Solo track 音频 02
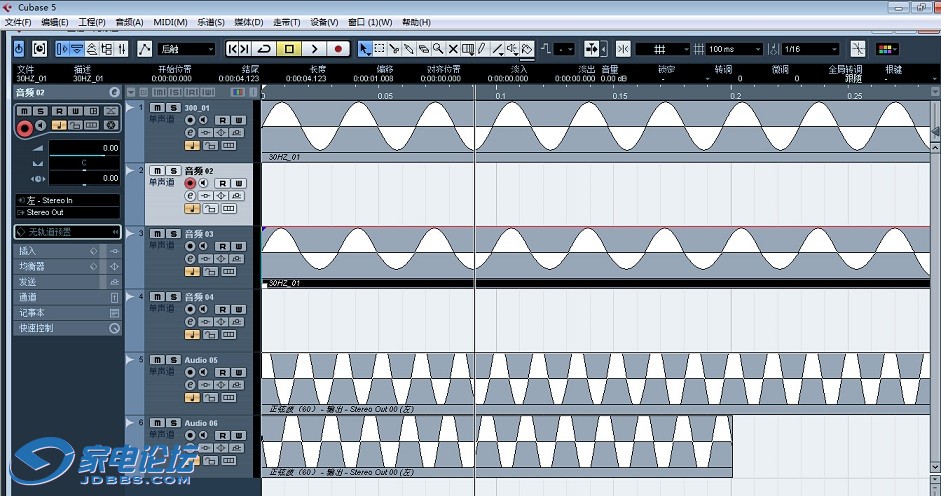The width and height of the screenshot is (941, 496). 173,171
